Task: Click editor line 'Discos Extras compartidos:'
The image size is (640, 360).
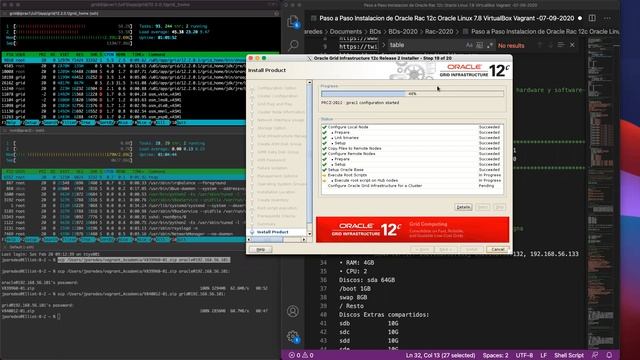Action: 384,315
